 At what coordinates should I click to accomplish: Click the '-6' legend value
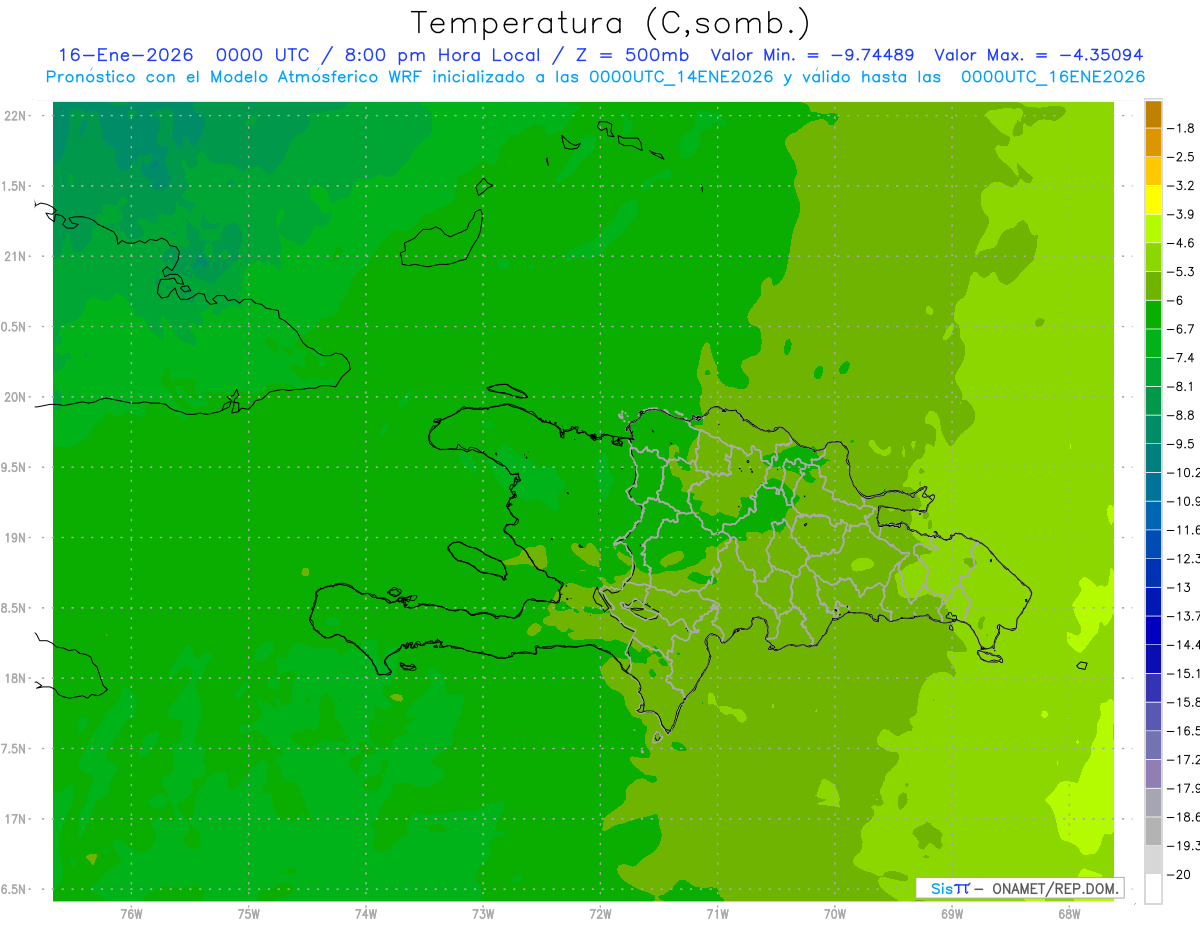[1176, 301]
